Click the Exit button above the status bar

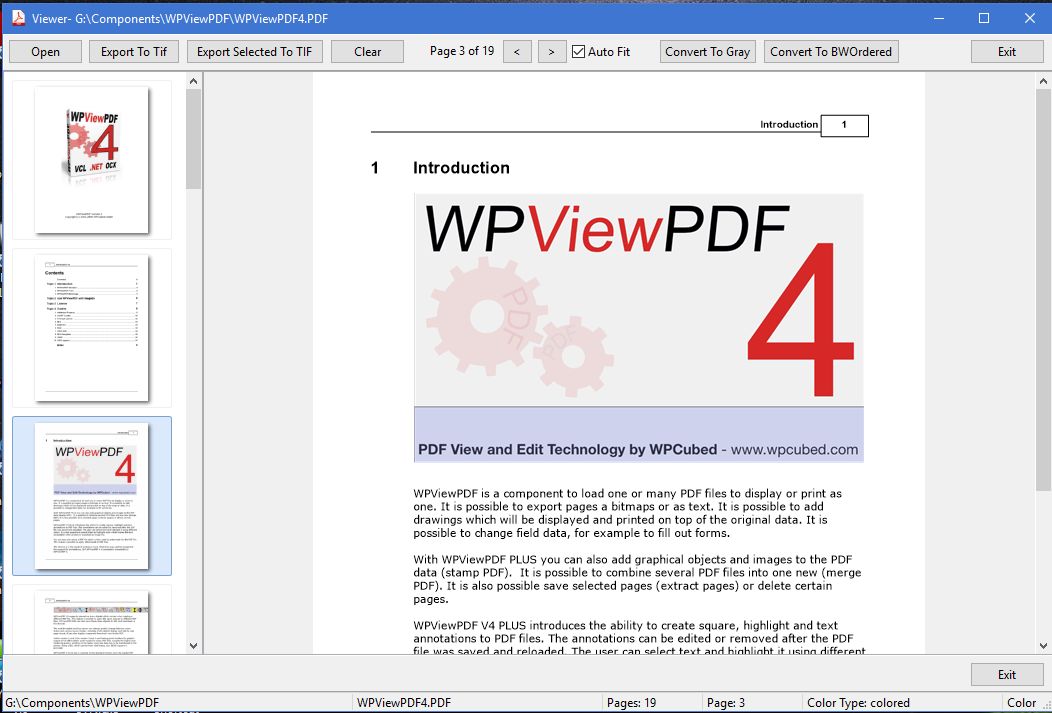[1006, 675]
